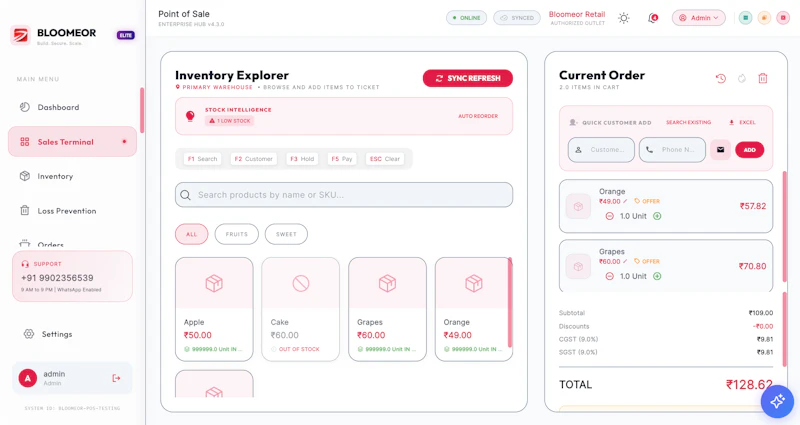Click the ₹128.62 total amount
The image size is (800, 425).
(749, 385)
